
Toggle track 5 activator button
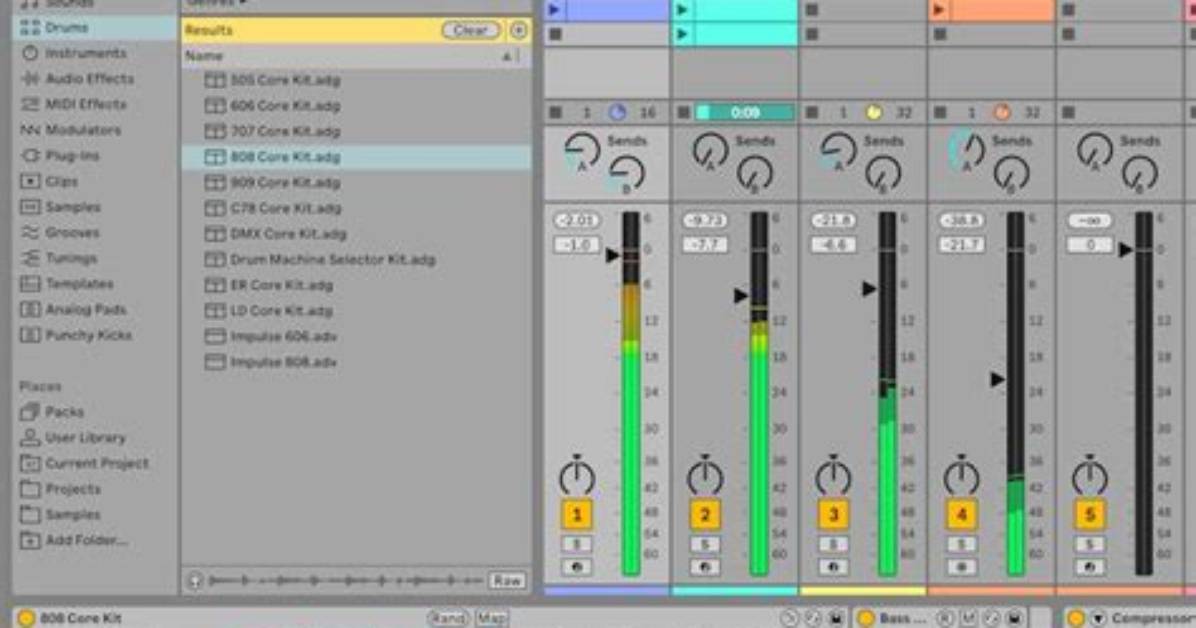1089,515
